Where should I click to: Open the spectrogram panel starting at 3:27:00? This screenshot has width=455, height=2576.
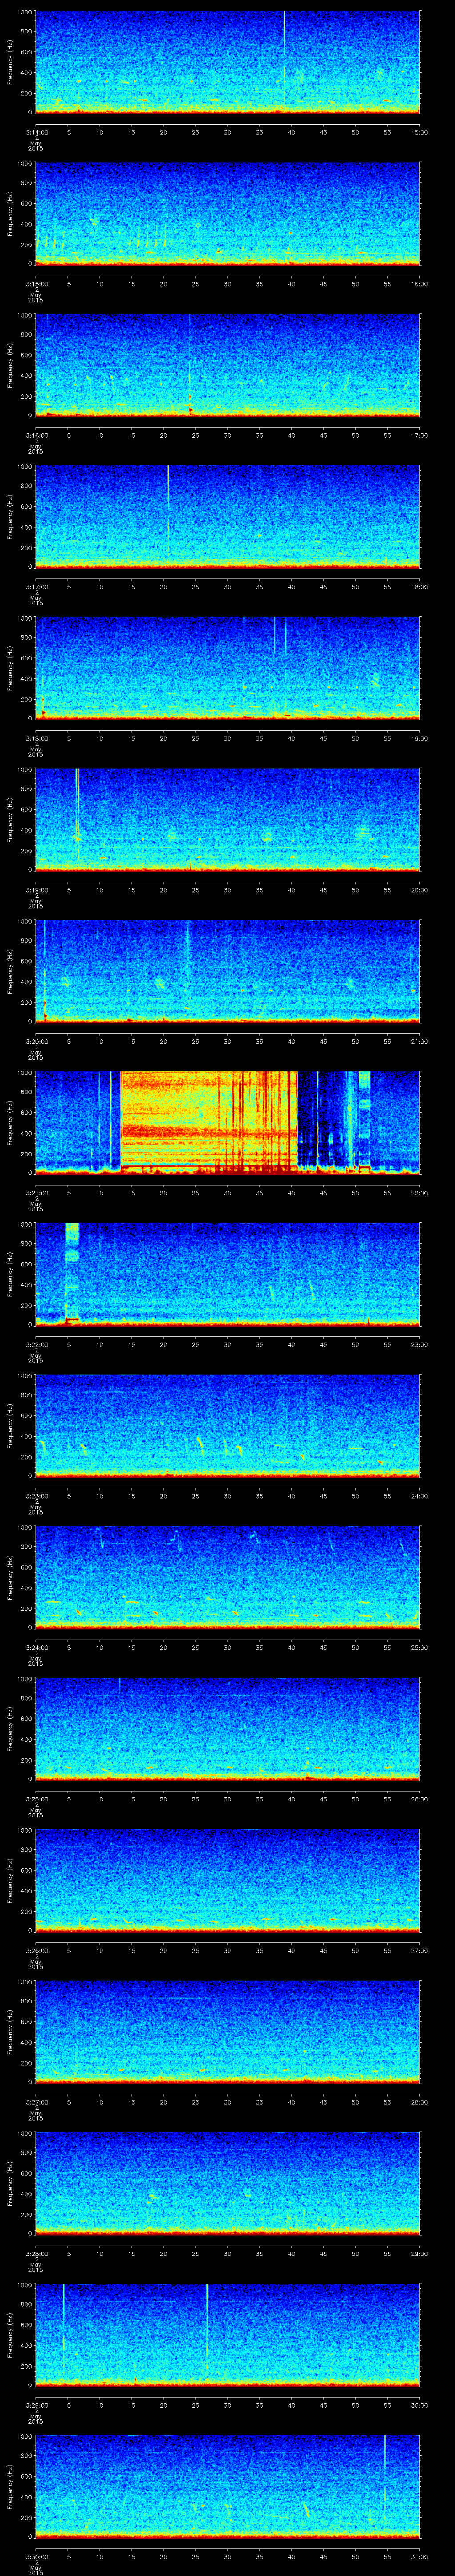tap(228, 2032)
